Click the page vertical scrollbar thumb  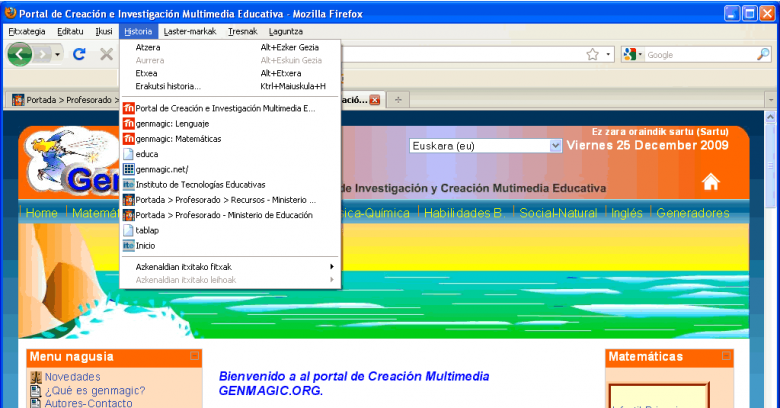tap(771, 165)
